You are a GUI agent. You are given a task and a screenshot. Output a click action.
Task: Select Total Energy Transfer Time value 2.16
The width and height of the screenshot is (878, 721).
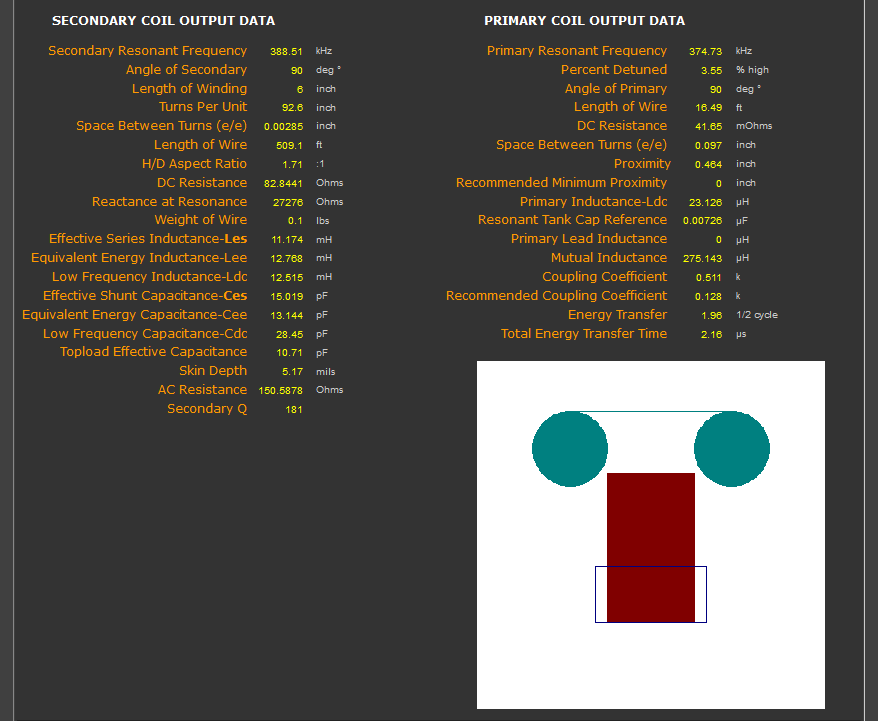coord(712,335)
